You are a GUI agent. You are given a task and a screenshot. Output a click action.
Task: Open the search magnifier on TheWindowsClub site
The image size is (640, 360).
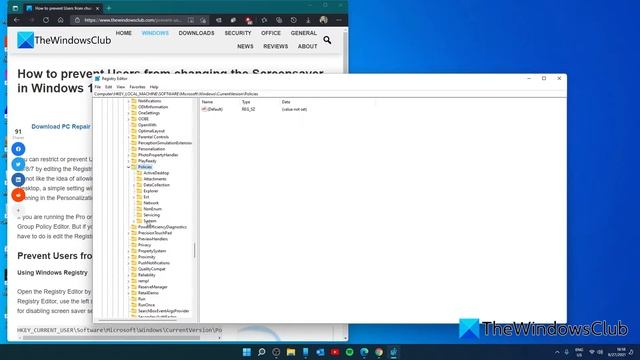[x=327, y=40]
